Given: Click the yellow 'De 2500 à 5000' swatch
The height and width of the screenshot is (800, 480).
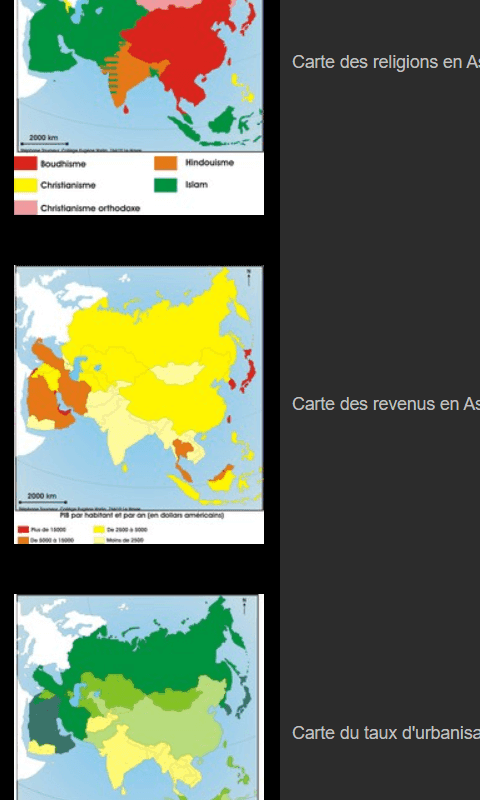Looking at the screenshot, I should point(99,530).
